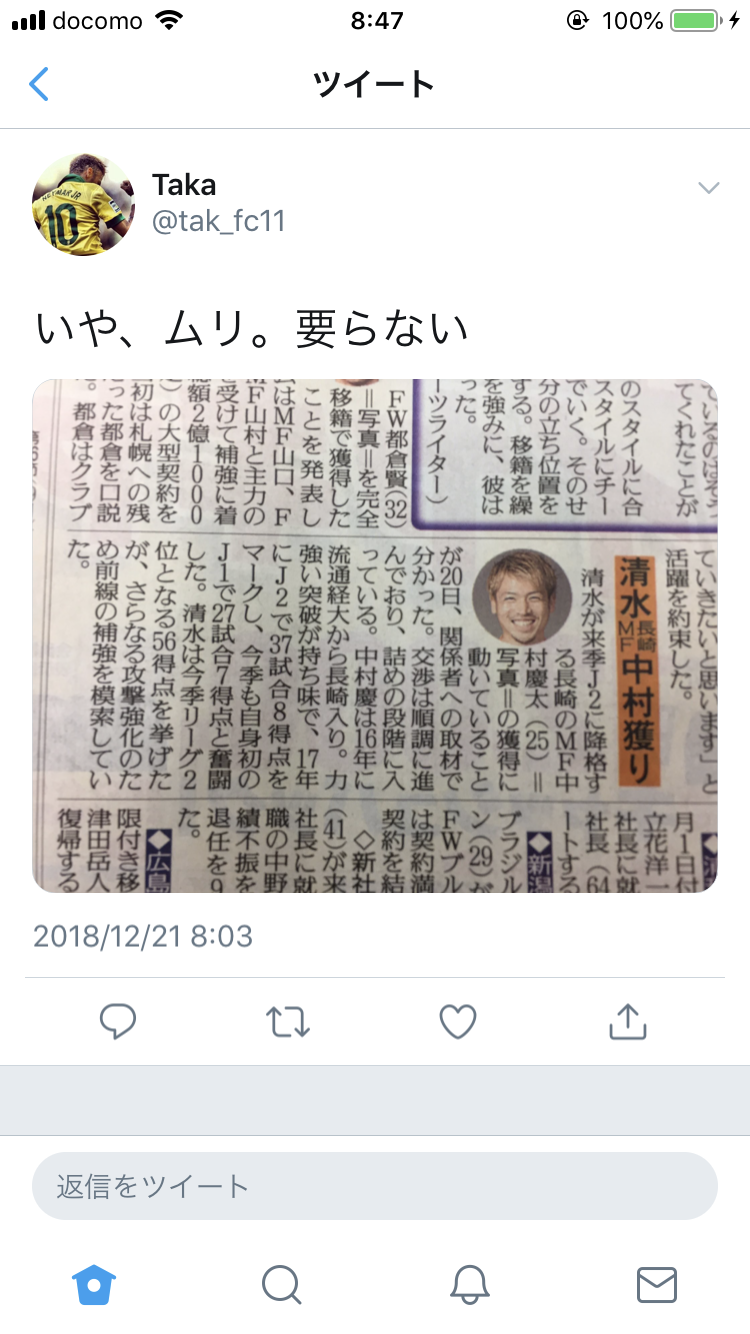
Task: Go back using the blue chevron
Action: pos(39,84)
